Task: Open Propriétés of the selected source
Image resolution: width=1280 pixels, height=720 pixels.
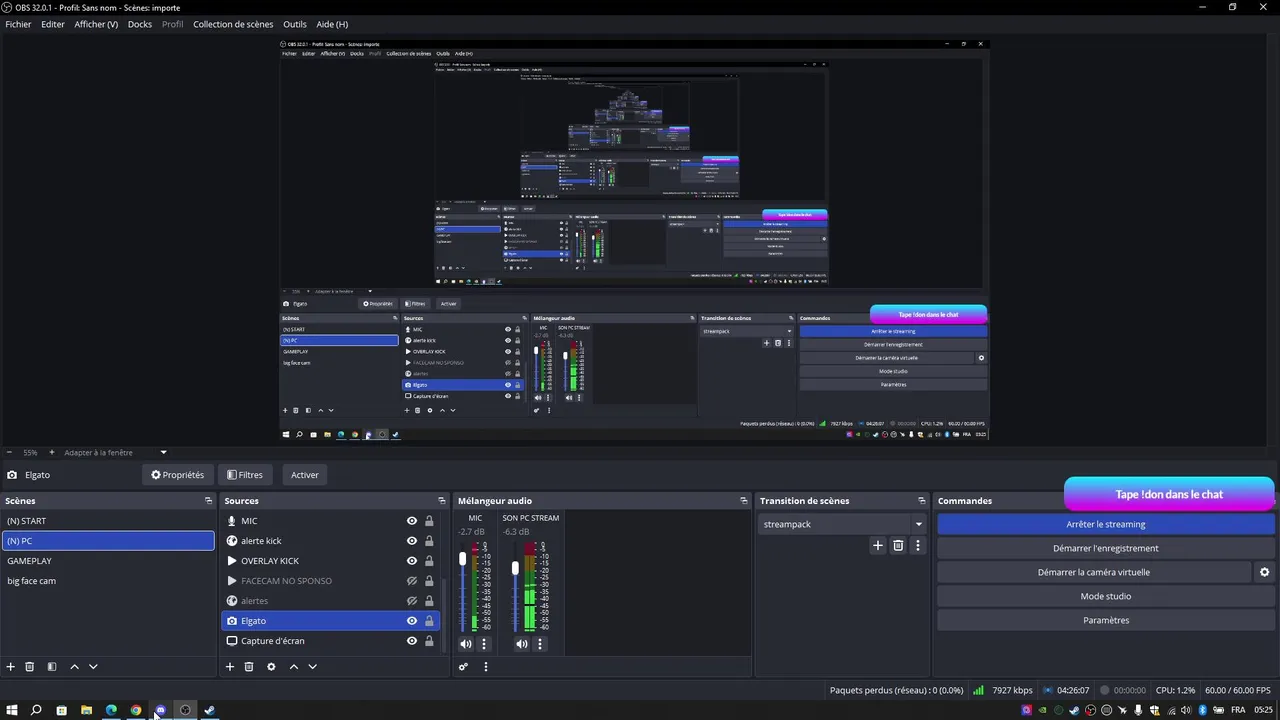Action: [x=177, y=475]
